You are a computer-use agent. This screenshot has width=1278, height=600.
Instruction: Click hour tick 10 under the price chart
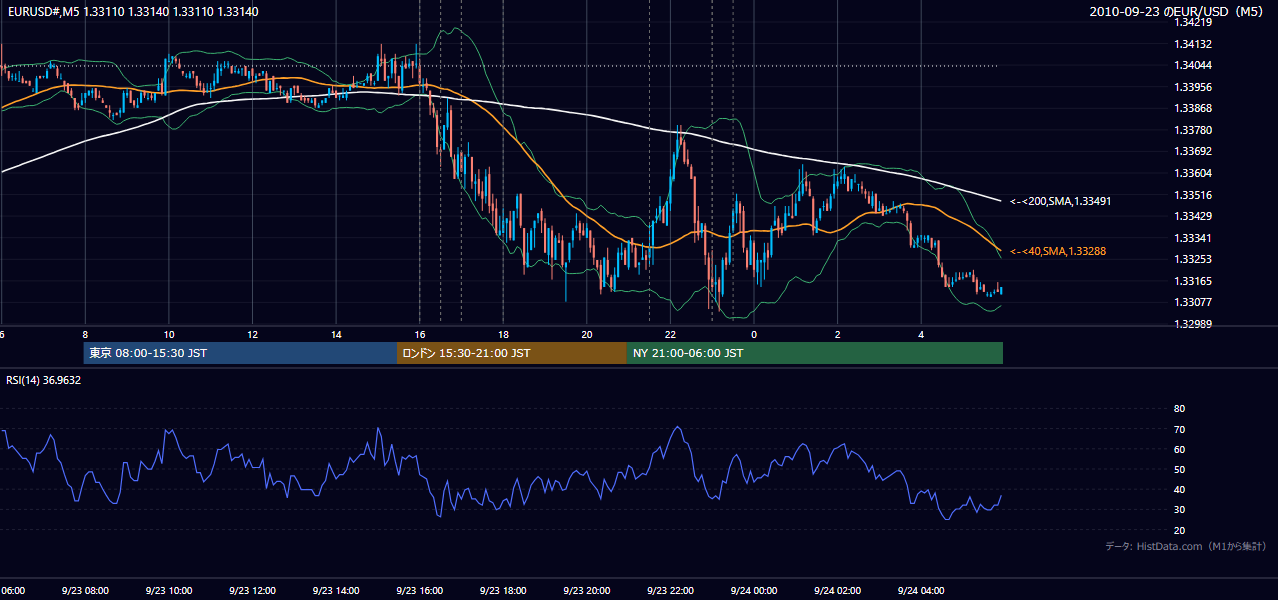(169, 334)
